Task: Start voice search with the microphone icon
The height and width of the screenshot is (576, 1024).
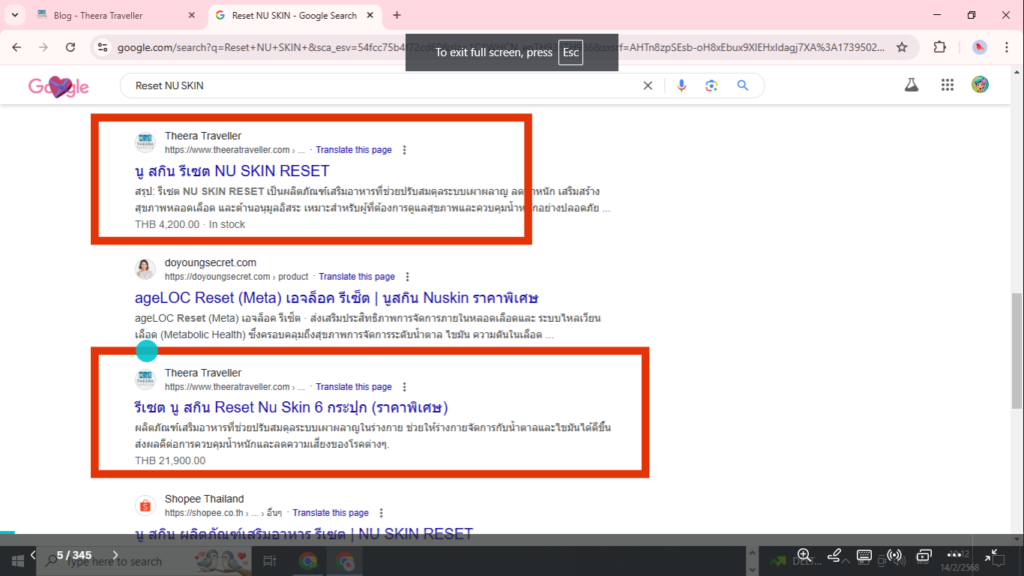Action: coord(682,86)
